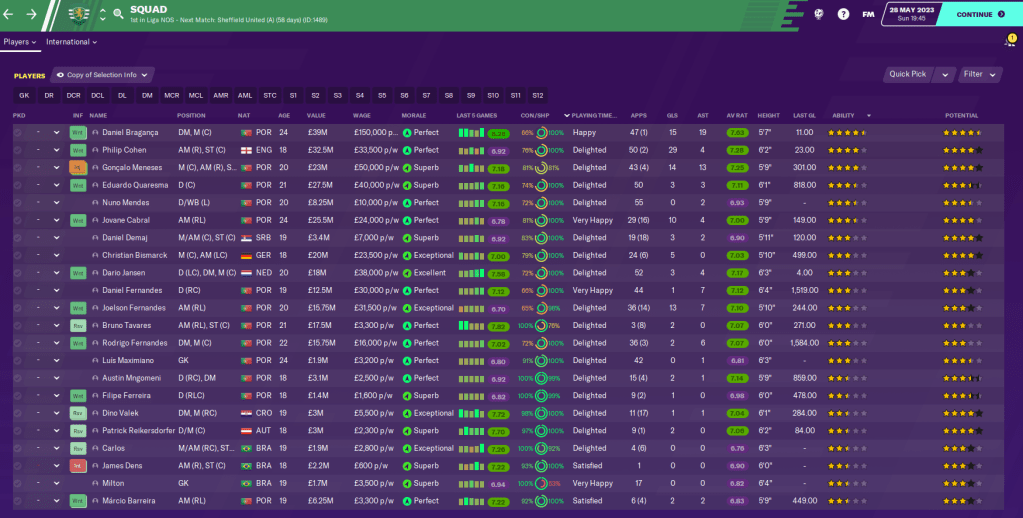This screenshot has width=1023, height=518.
Task: Open the International tab menu
Action: (x=72, y=42)
